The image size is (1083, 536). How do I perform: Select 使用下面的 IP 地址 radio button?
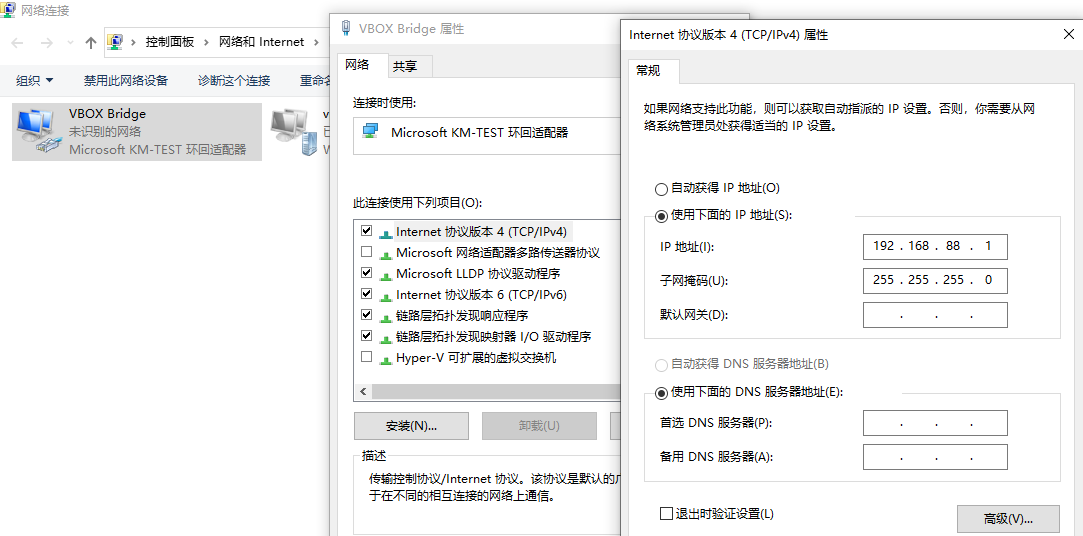(x=661, y=216)
